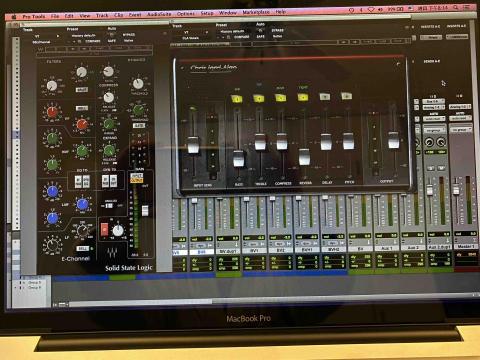Open the Pro Tools menu
Screen dimensions: 480x360
coord(34,16)
